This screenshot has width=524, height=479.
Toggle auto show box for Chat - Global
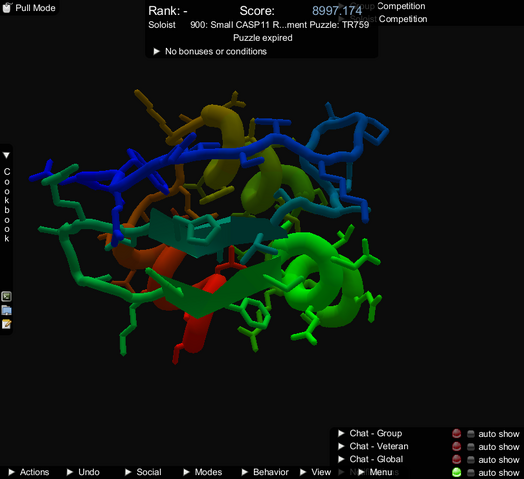pyautogui.click(x=471, y=460)
